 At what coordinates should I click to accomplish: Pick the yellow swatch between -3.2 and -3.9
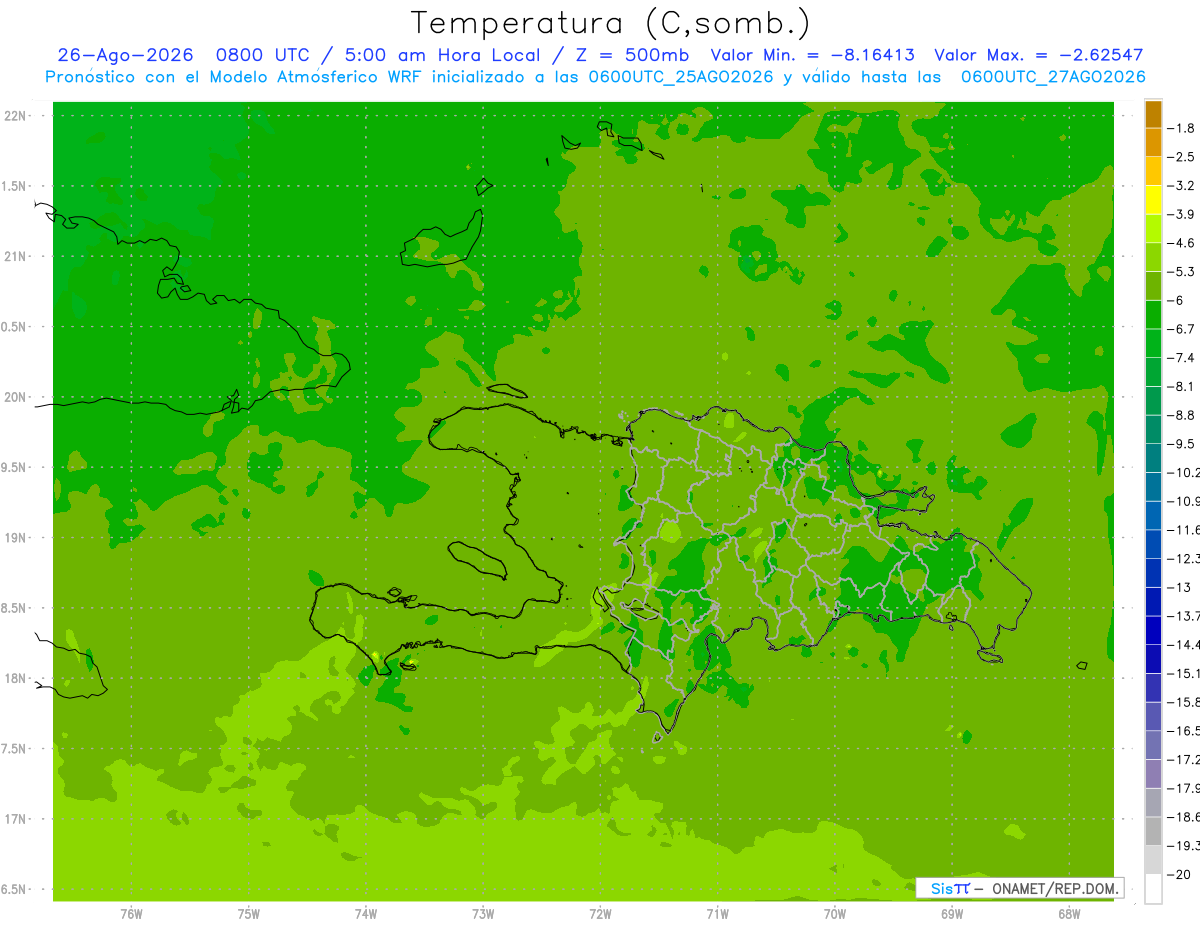(x=1153, y=200)
